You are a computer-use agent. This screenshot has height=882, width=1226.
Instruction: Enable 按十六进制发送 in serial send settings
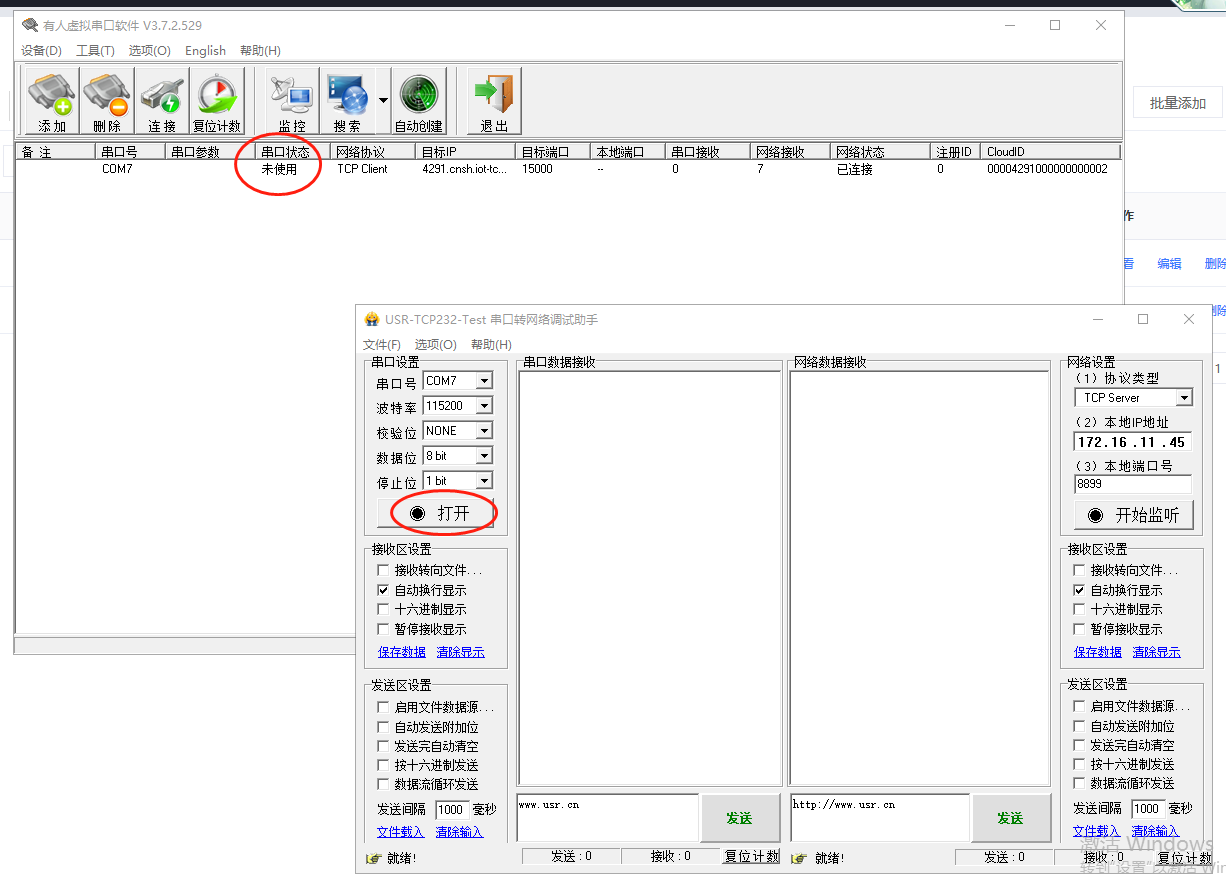coord(383,765)
